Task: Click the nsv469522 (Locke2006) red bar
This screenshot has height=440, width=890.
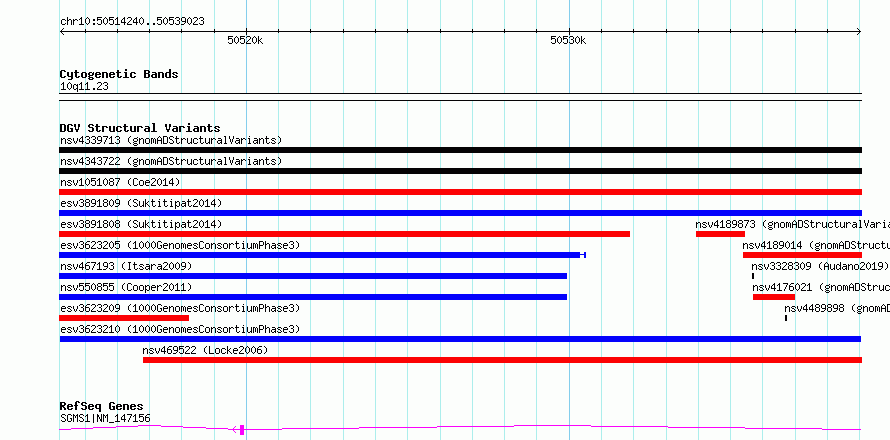Action: click(x=502, y=360)
